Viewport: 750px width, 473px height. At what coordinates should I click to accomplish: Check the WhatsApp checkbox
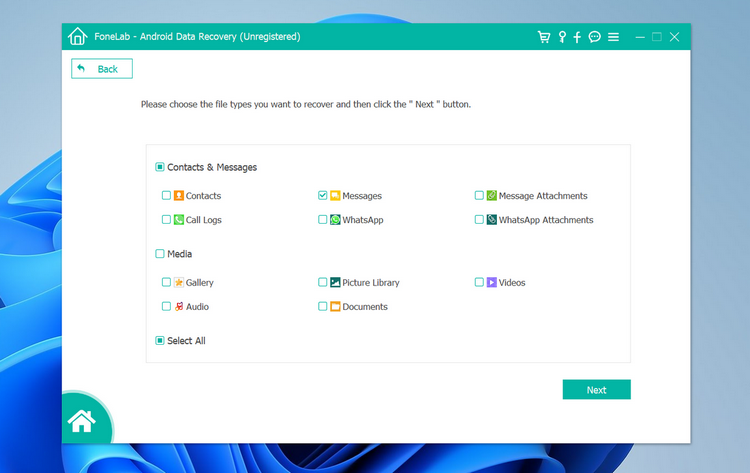coord(322,219)
